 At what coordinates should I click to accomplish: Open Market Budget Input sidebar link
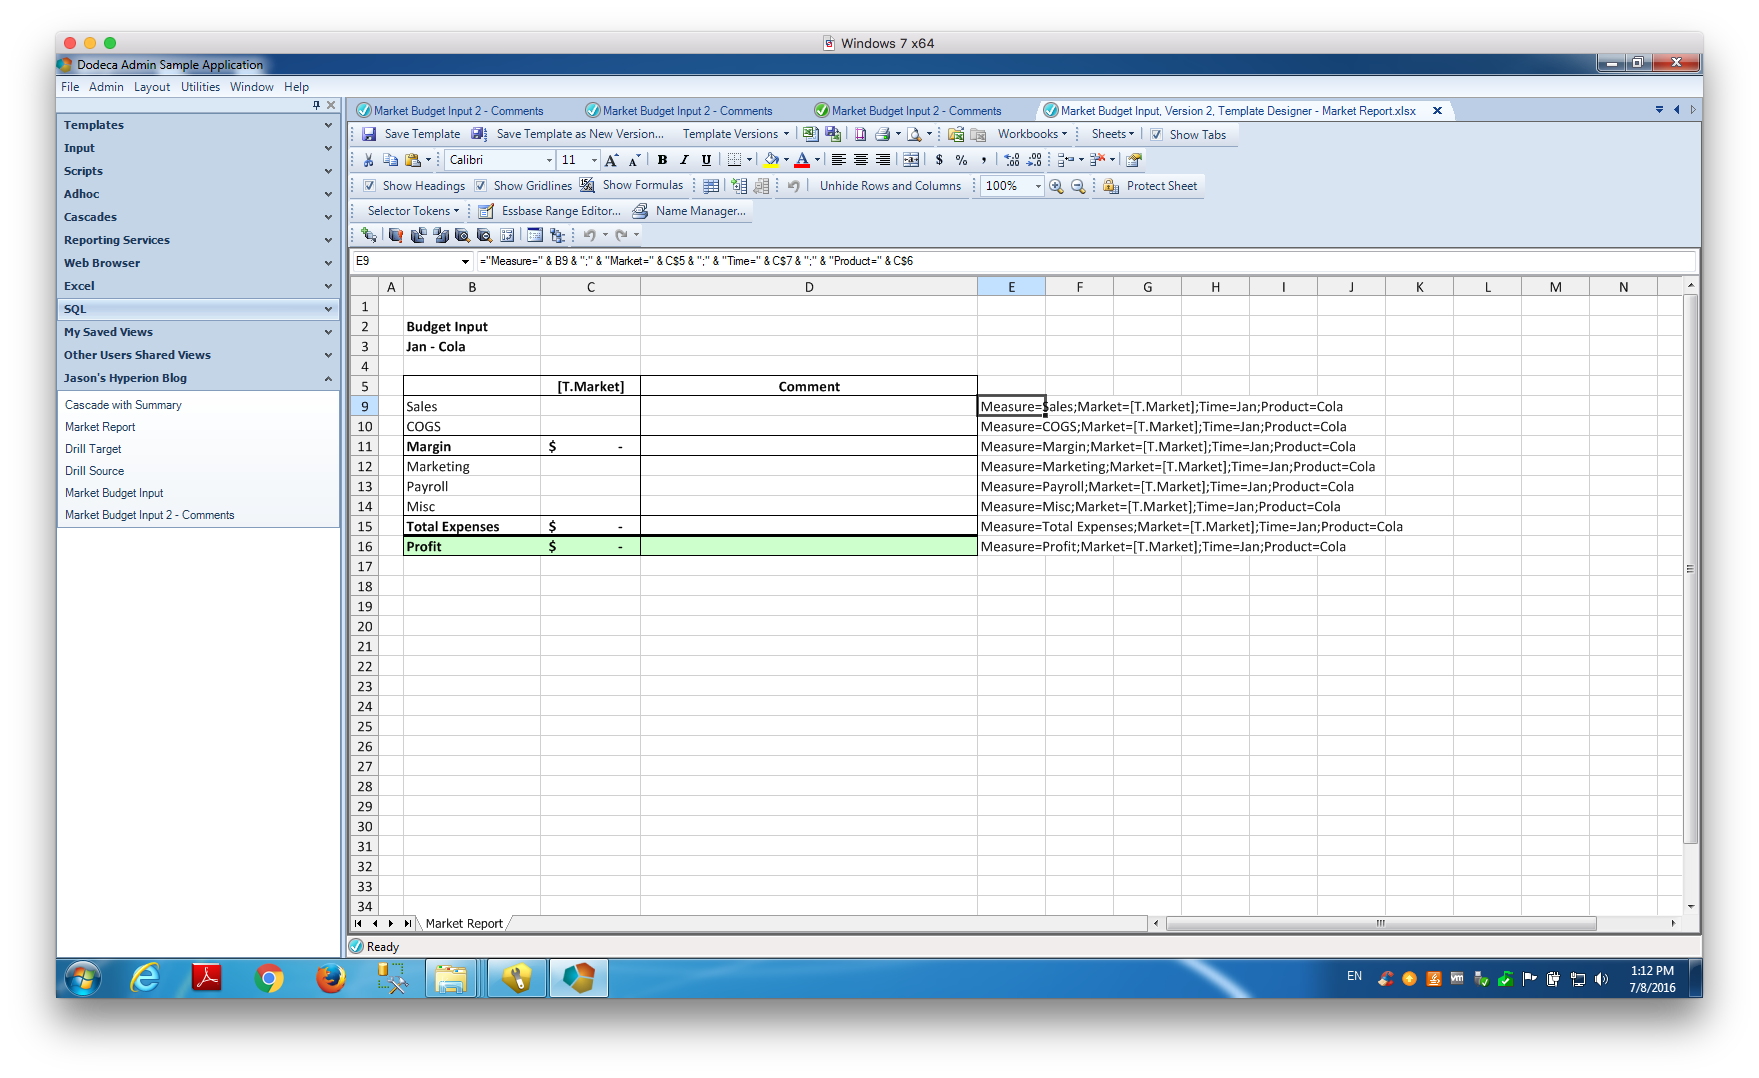[x=114, y=493]
